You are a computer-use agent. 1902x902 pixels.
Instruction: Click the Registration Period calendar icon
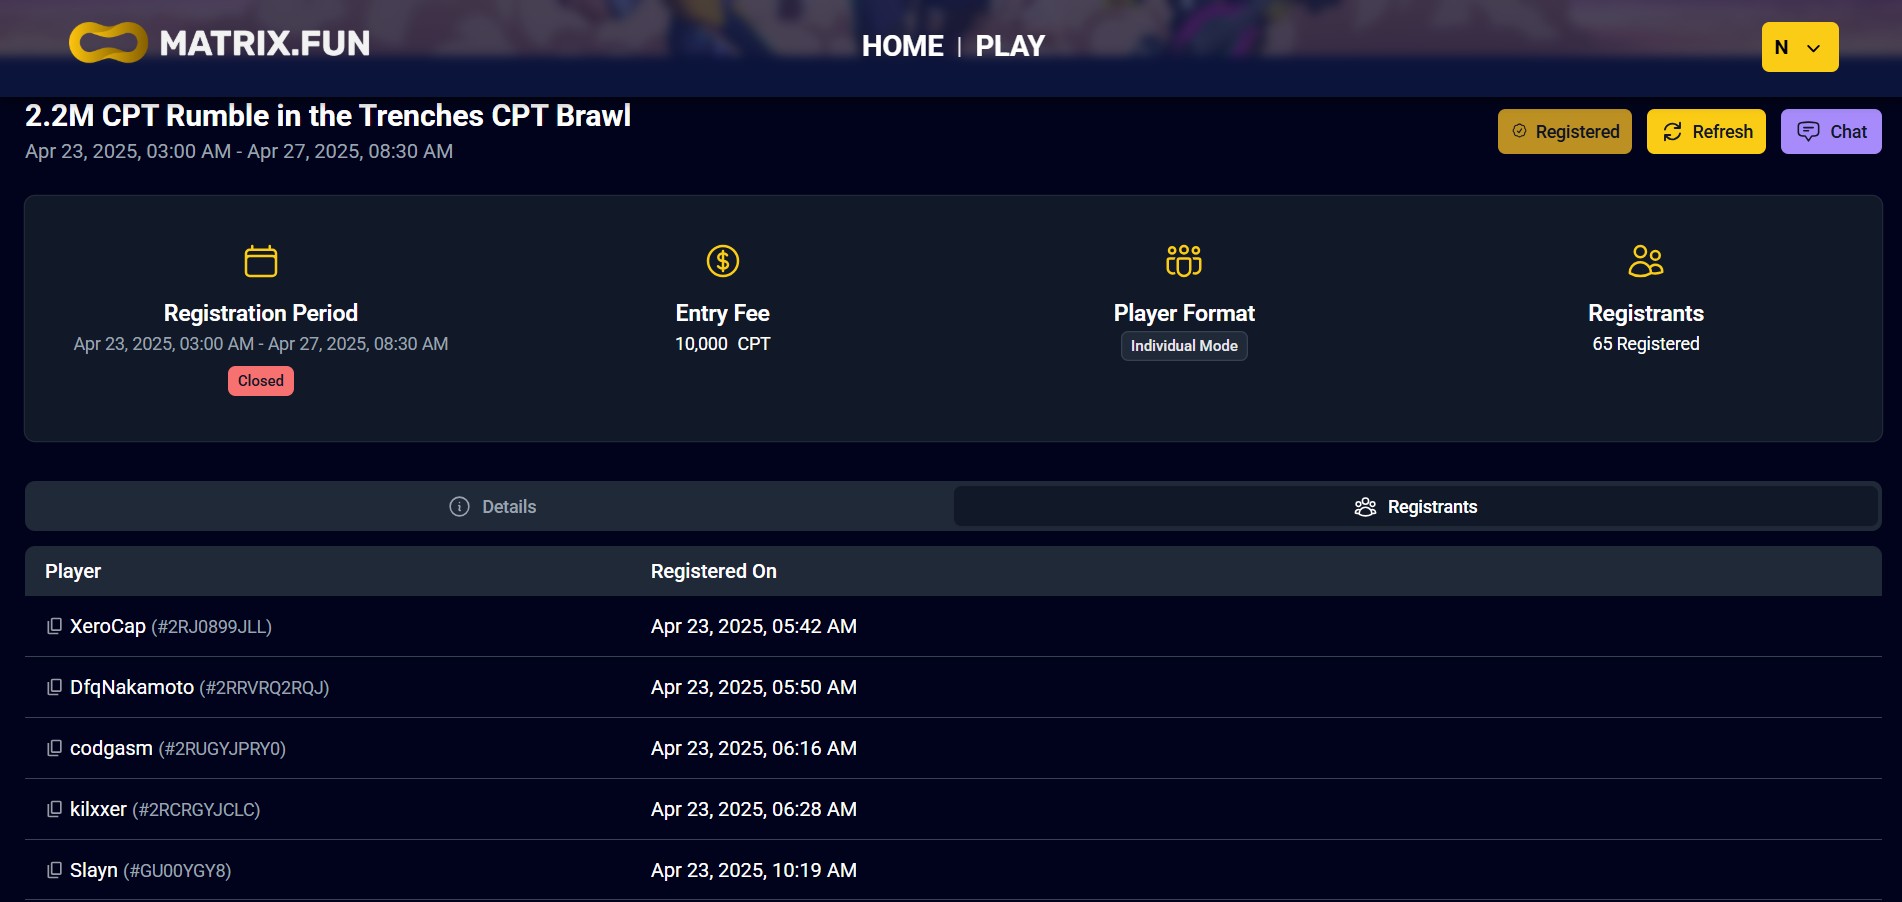coord(261,261)
